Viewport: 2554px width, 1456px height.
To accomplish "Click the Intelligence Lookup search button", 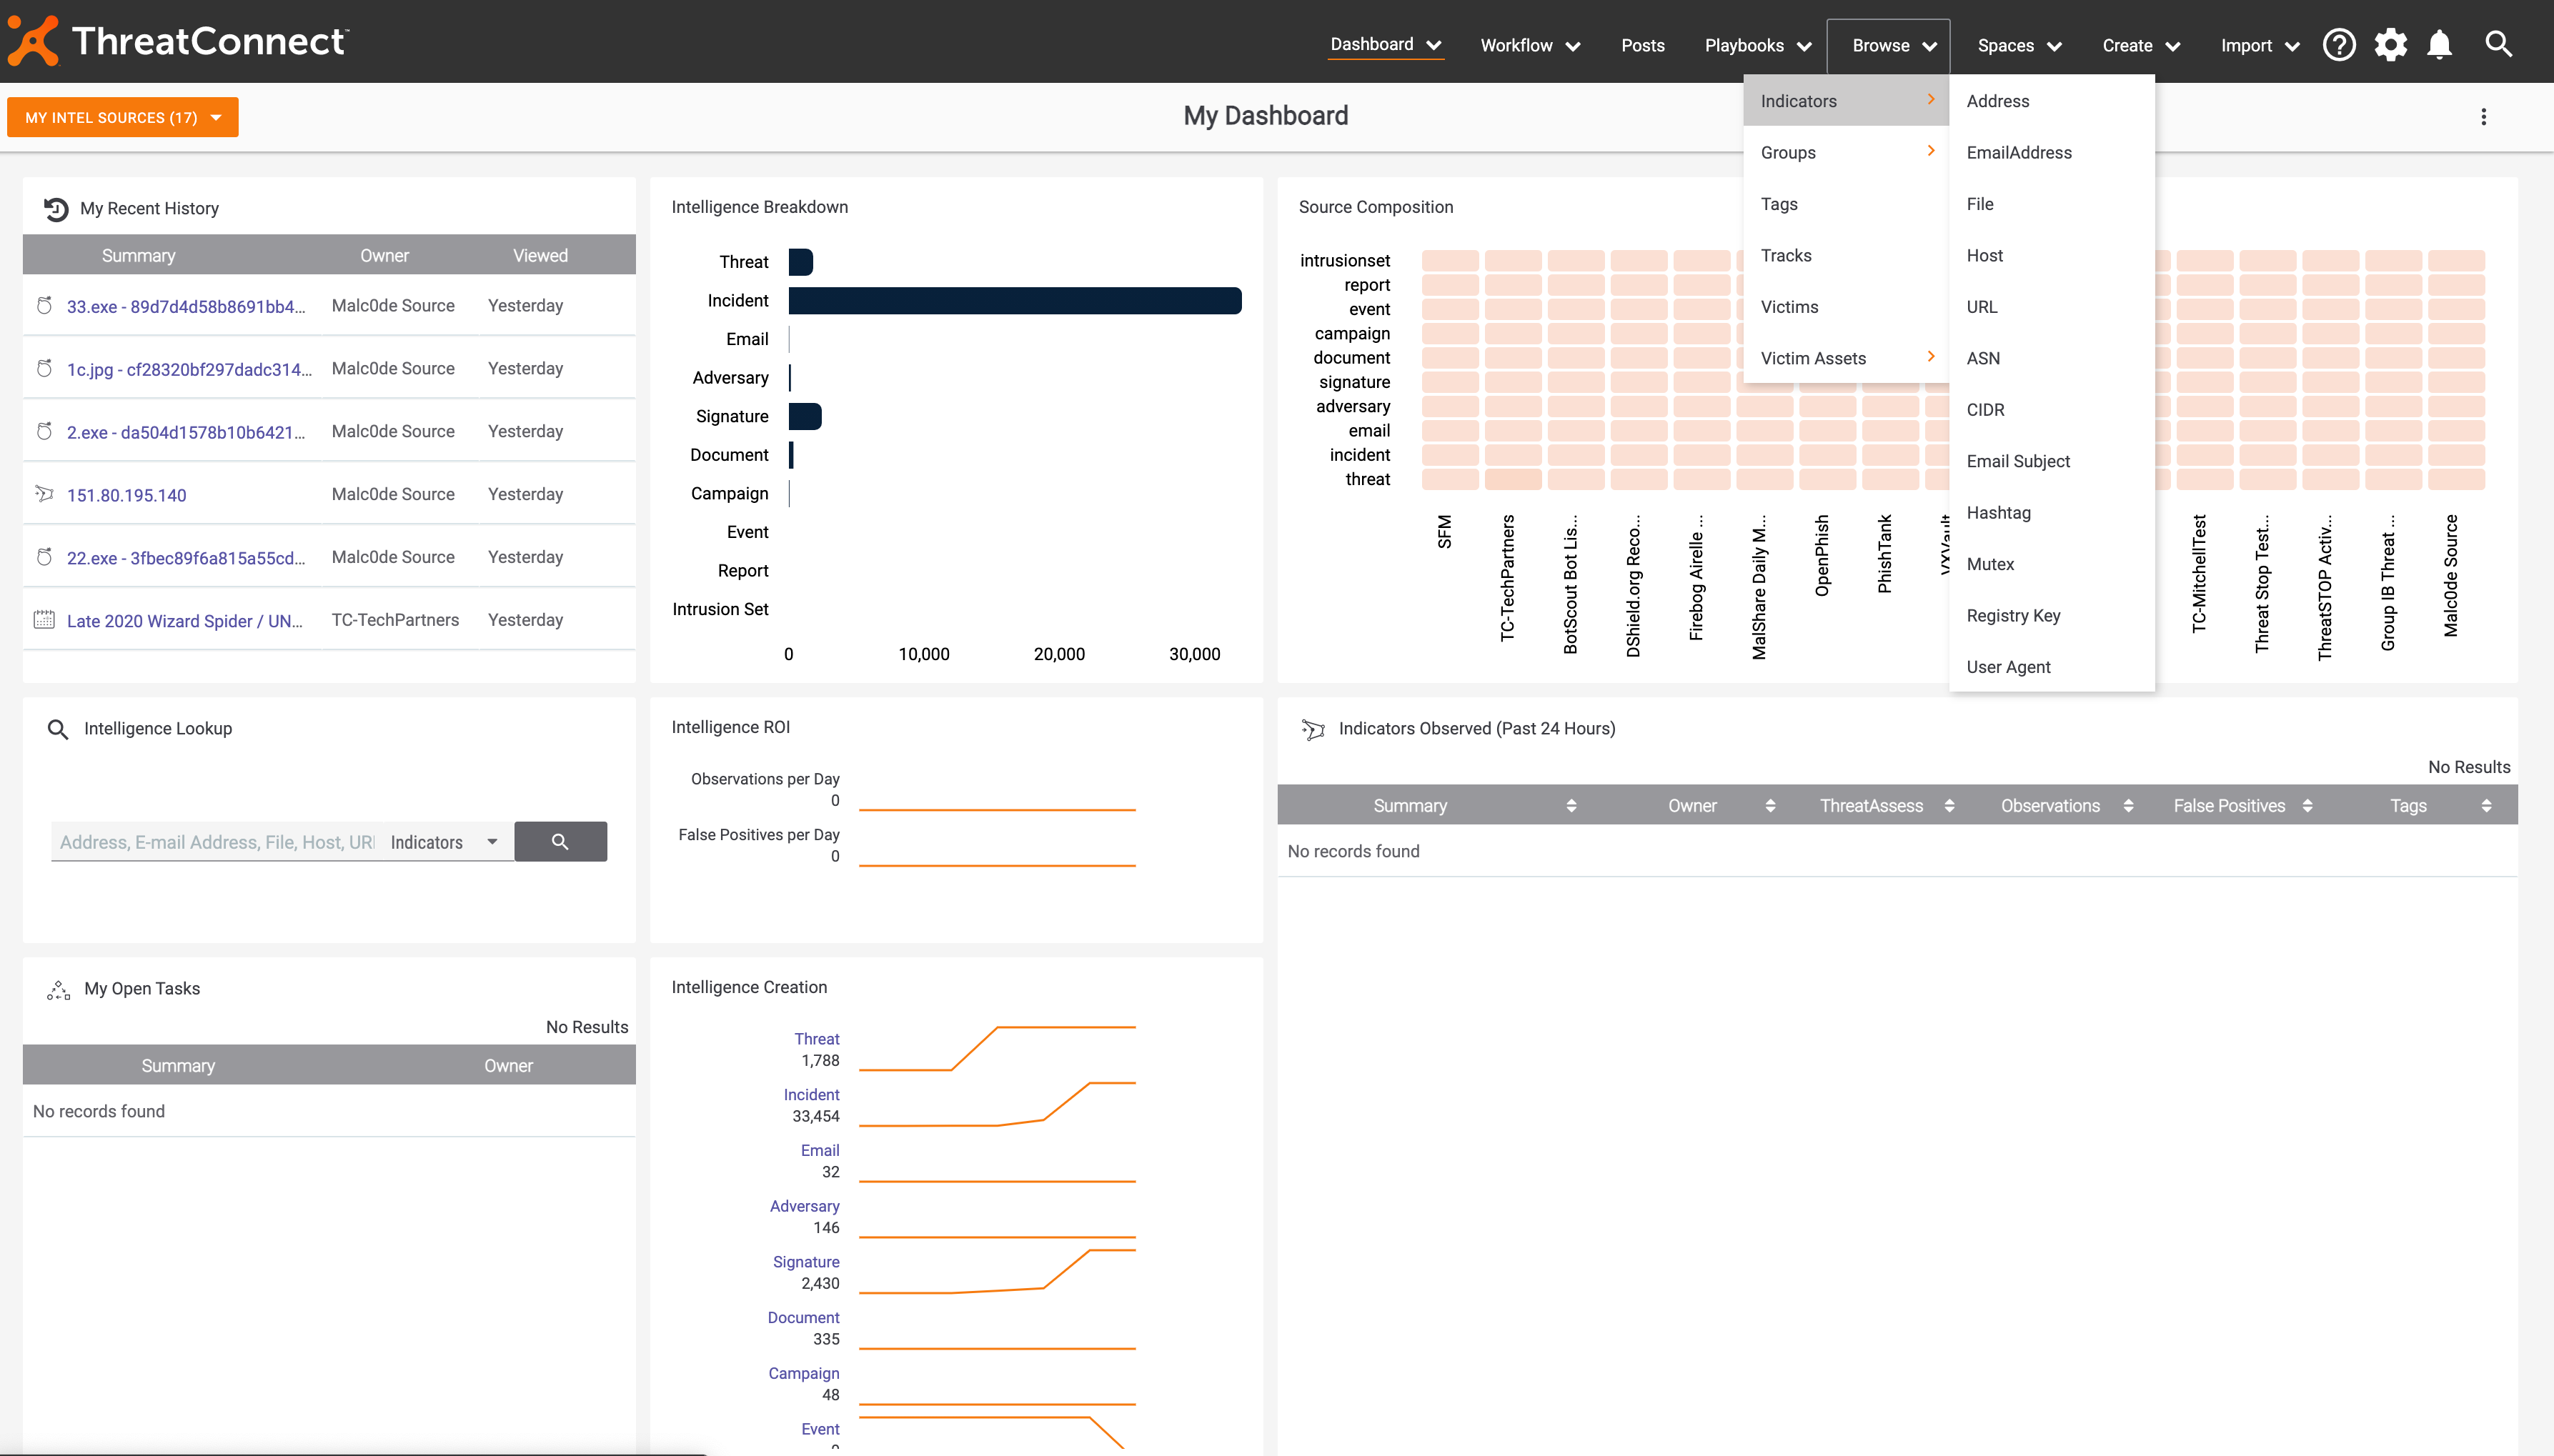I will [560, 842].
